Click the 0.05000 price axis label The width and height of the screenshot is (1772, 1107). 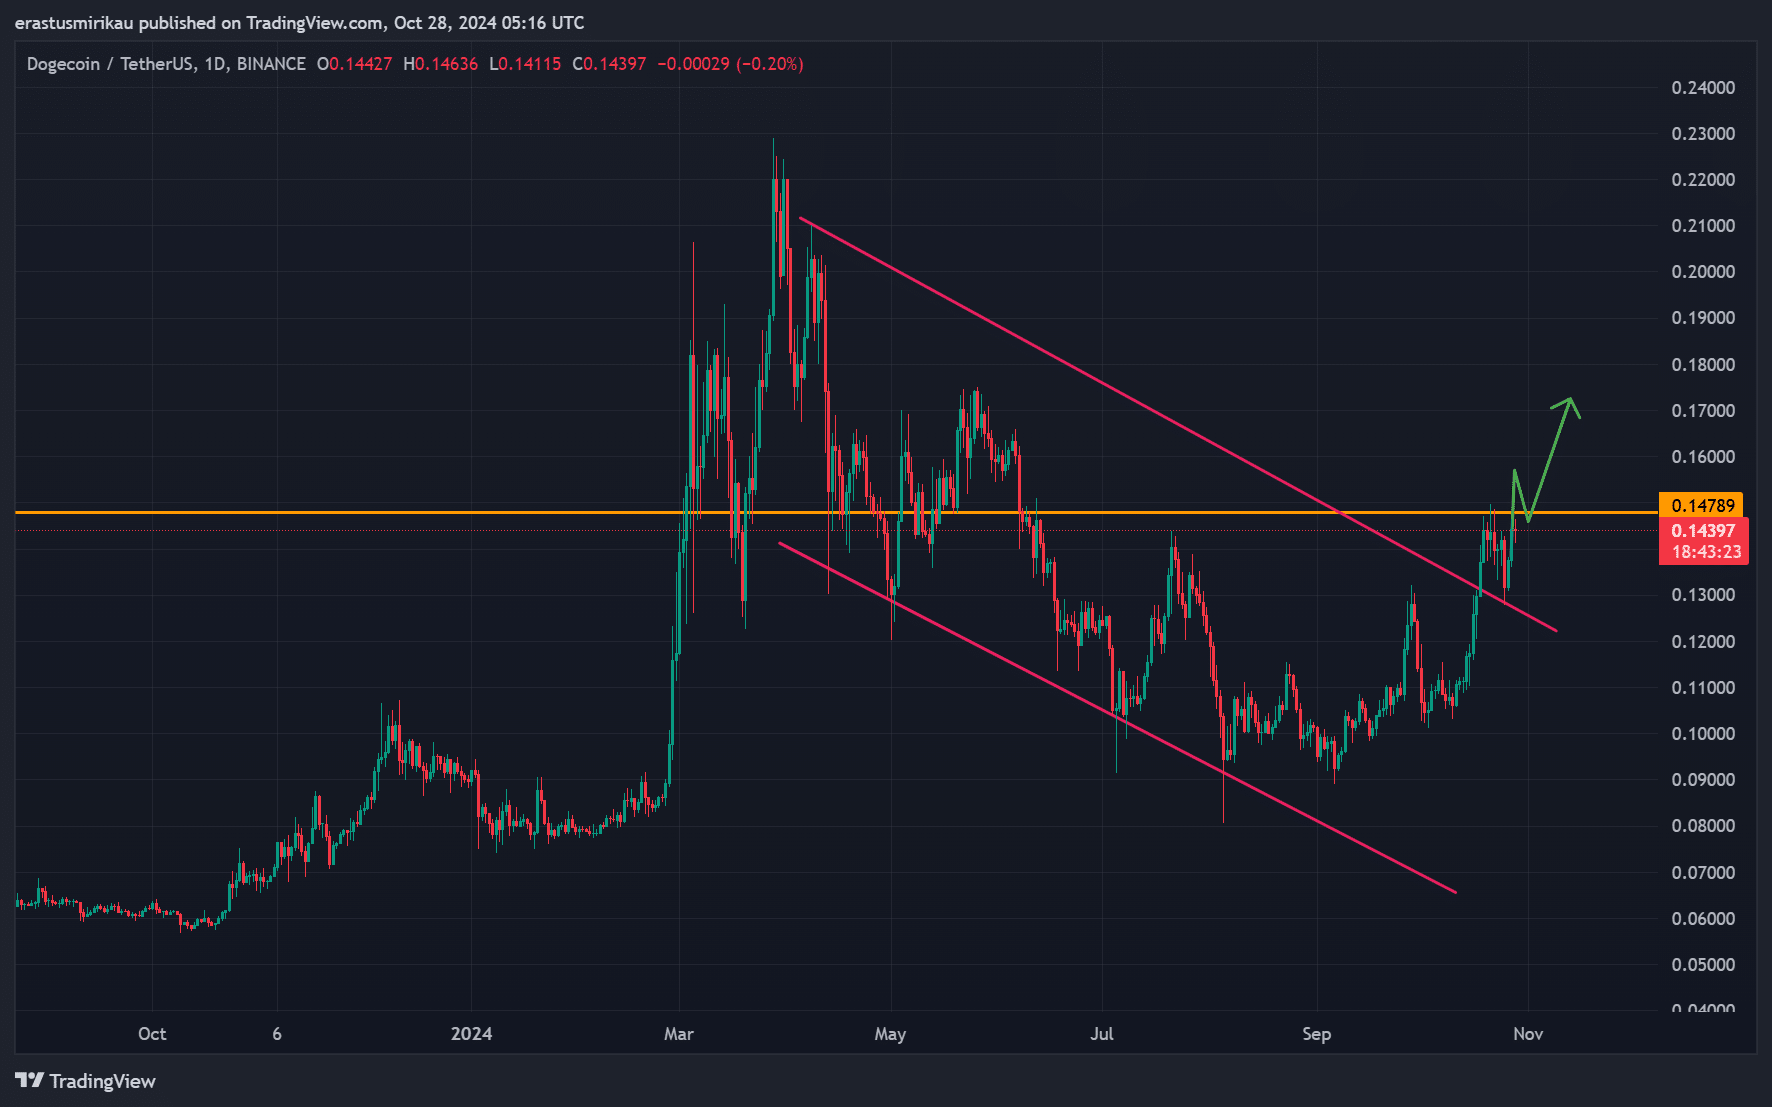(1703, 965)
